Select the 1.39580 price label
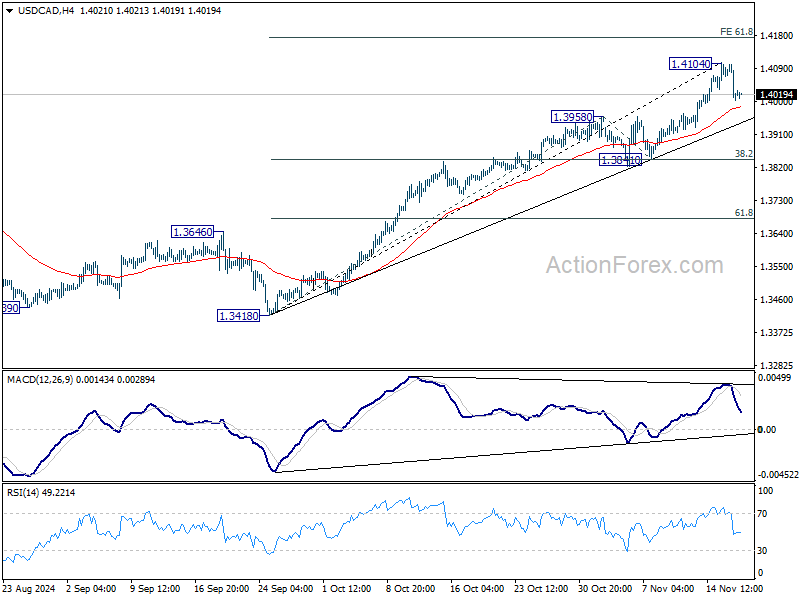The height and width of the screenshot is (600, 800). point(572,117)
